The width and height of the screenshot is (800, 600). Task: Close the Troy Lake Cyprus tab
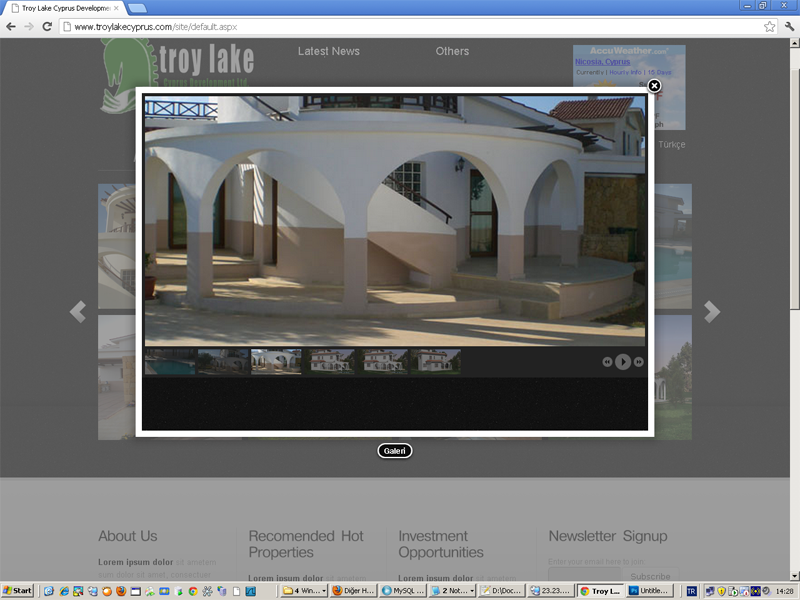pyautogui.click(x=116, y=8)
